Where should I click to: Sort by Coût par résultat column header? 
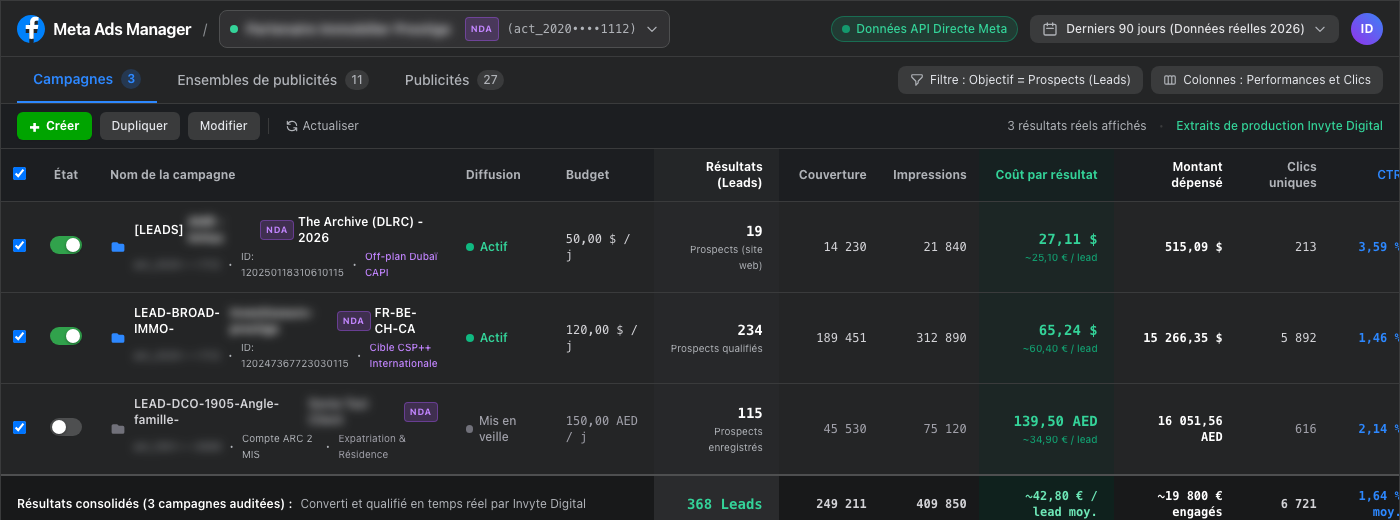click(x=1046, y=175)
